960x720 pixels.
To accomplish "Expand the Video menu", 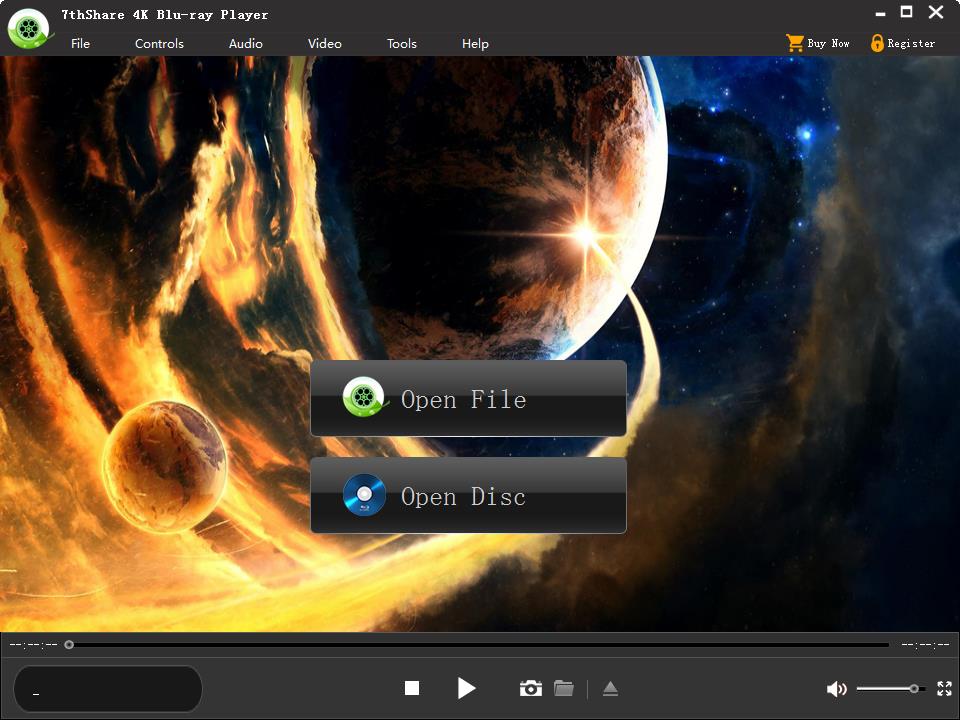I will [324, 43].
